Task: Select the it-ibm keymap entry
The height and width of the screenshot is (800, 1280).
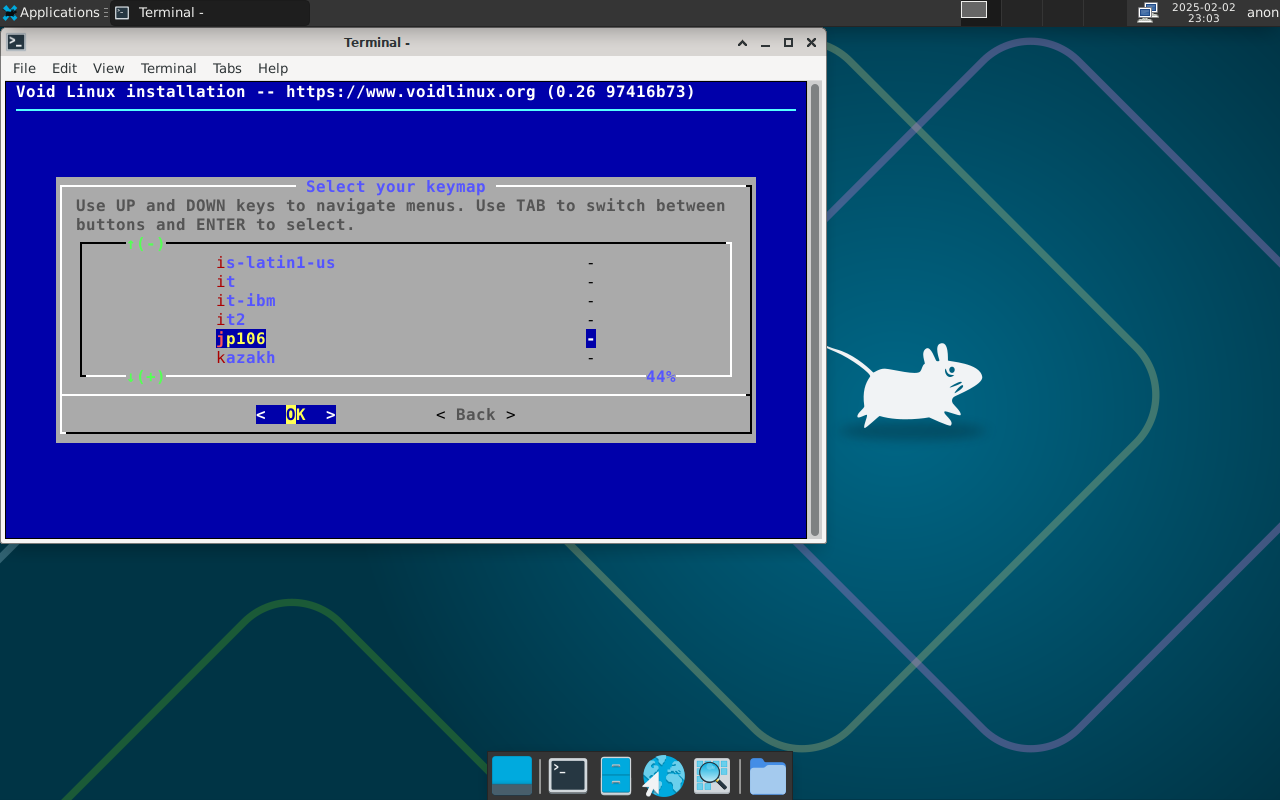Action: coord(246,301)
